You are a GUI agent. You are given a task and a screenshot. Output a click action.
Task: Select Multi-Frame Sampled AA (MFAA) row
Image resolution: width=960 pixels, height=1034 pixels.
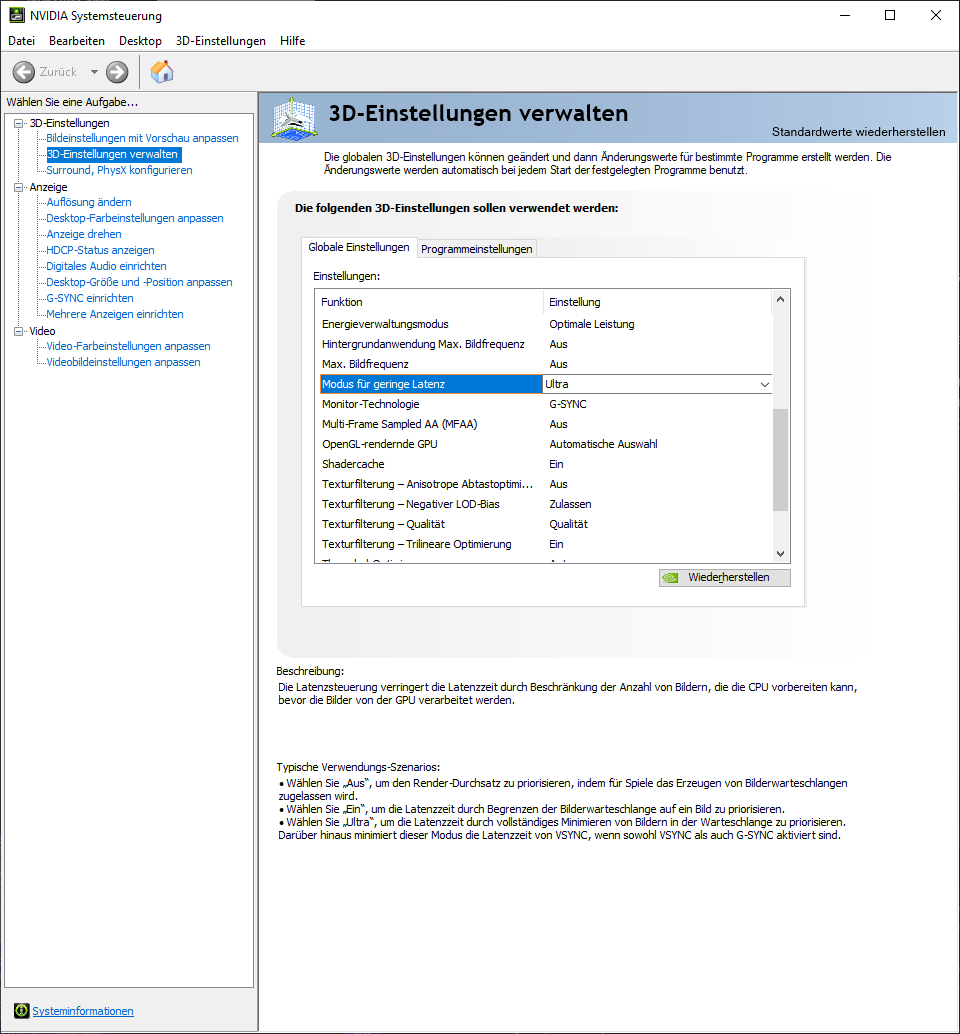[x=544, y=424]
